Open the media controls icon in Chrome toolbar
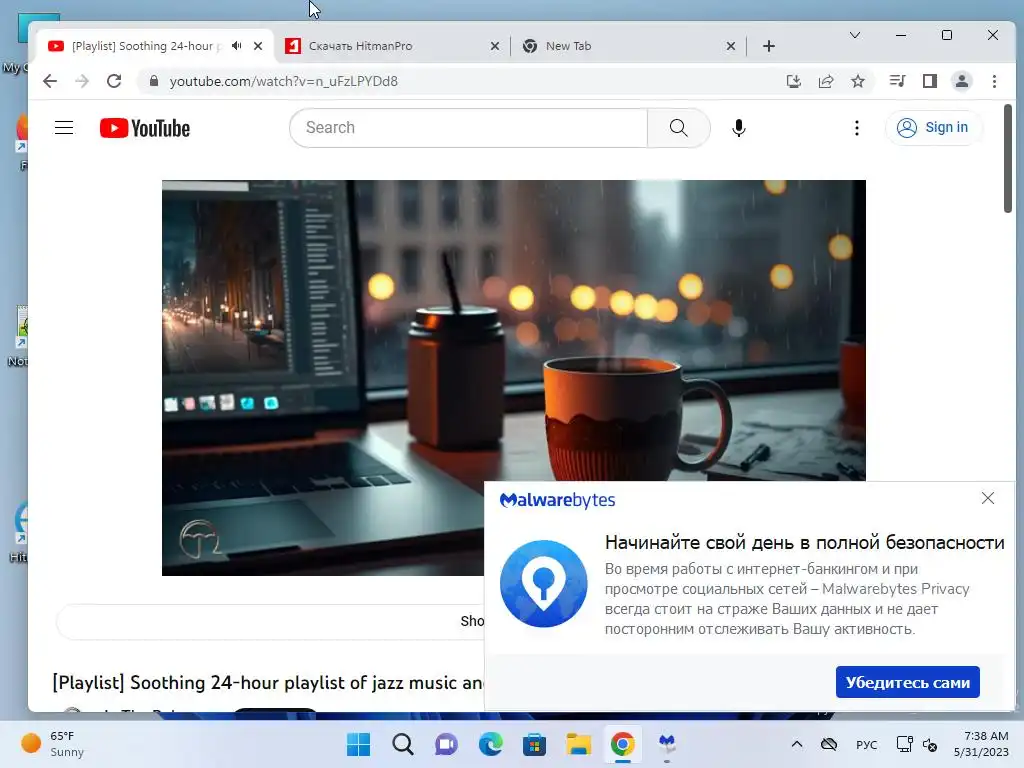Screen dimensions: 1024x768 [x=897, y=81]
